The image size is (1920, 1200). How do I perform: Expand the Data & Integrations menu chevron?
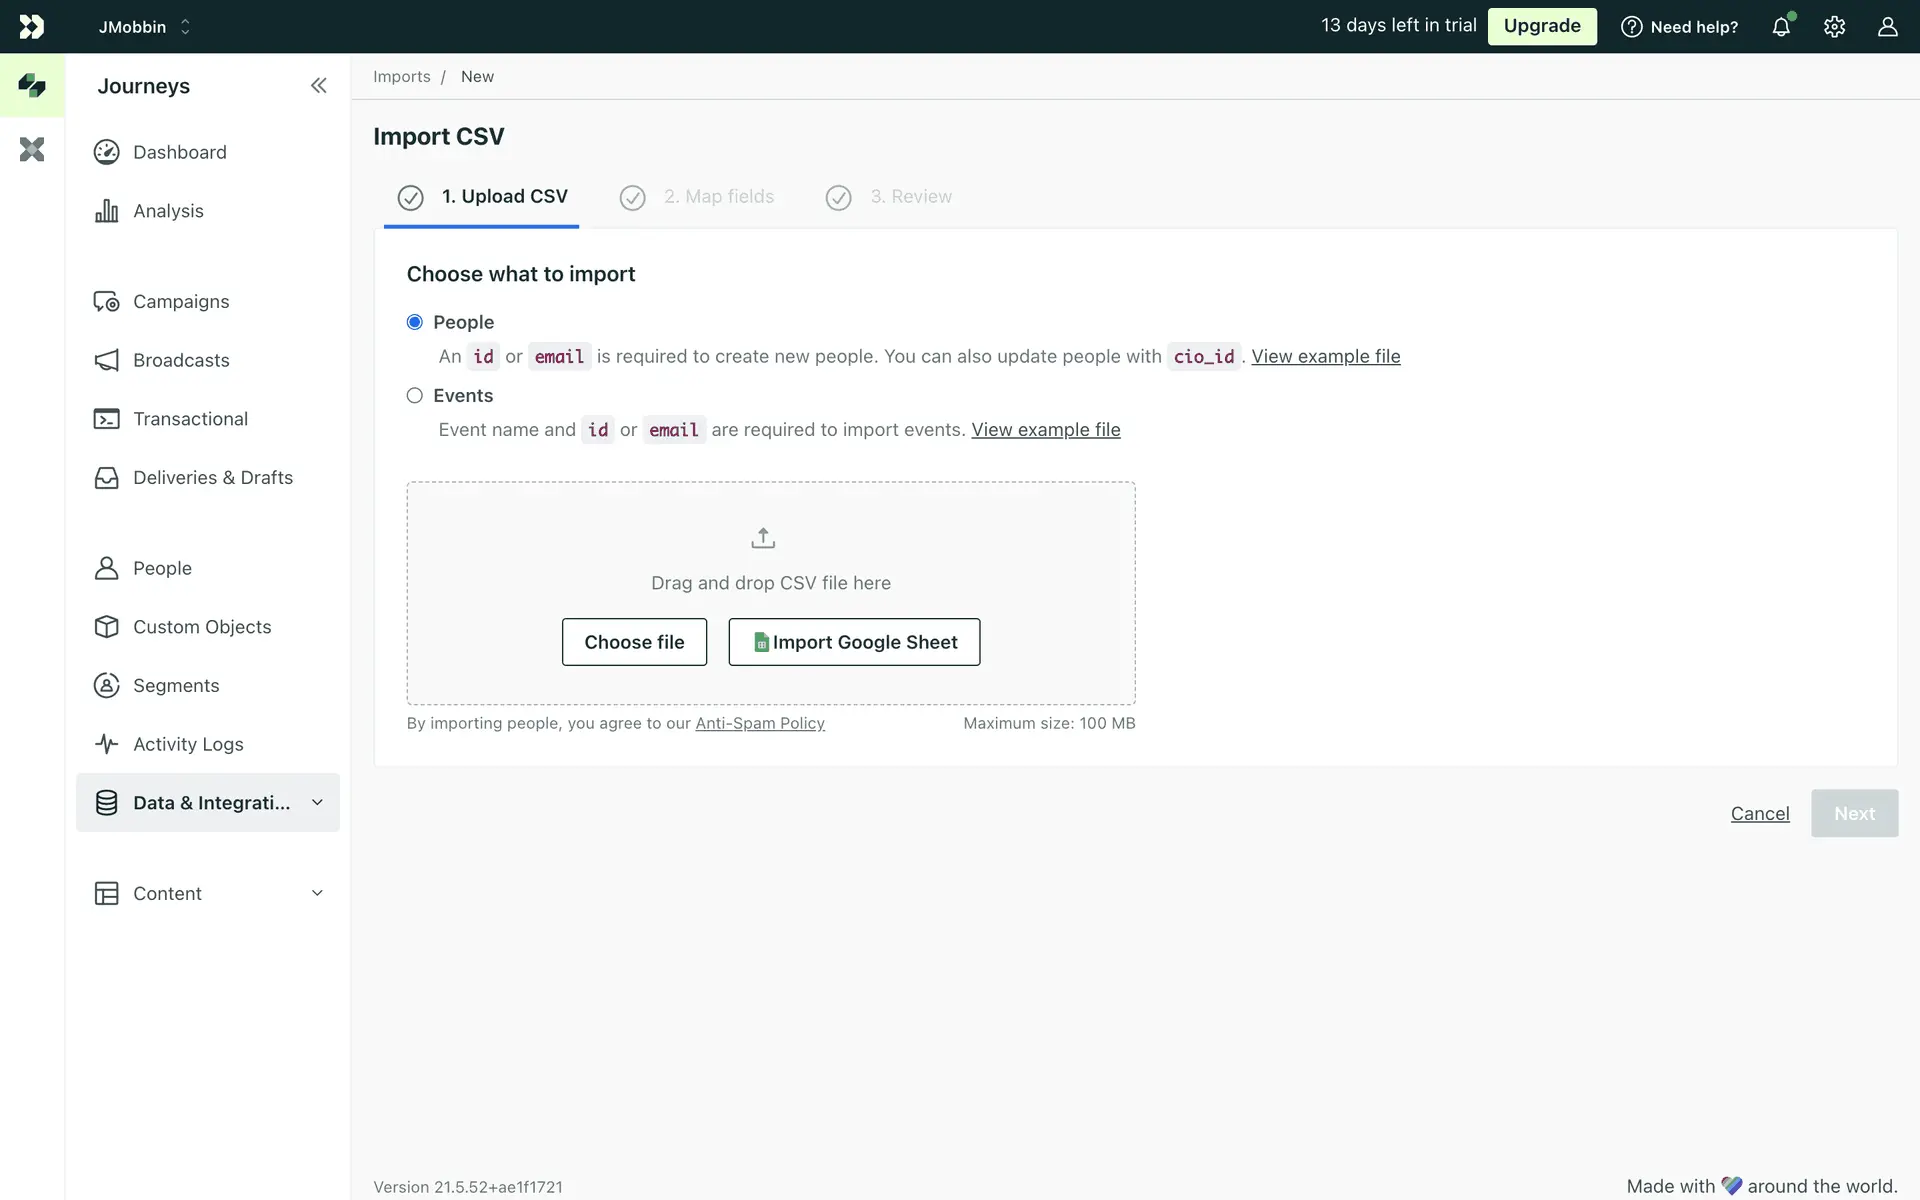tap(317, 803)
